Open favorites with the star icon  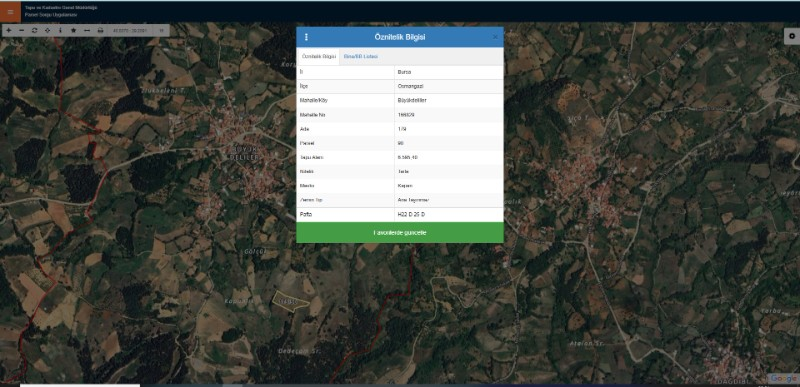tap(73, 31)
